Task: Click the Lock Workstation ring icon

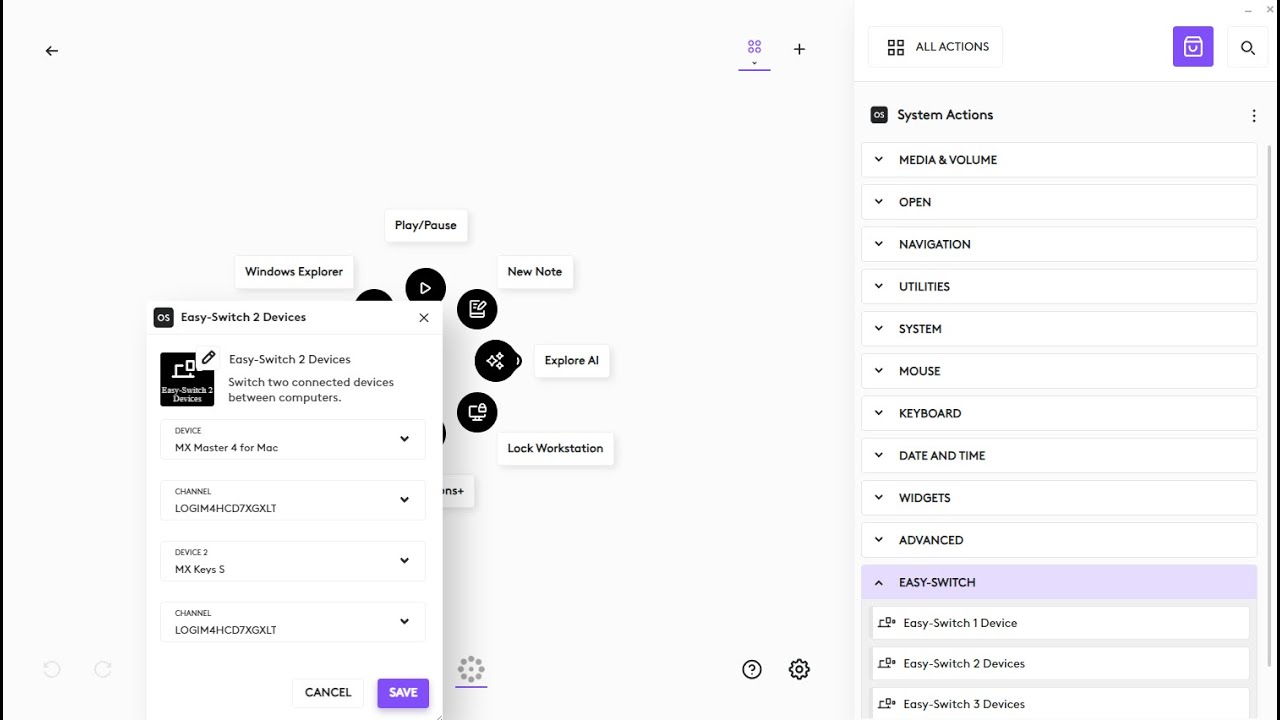Action: (x=477, y=412)
